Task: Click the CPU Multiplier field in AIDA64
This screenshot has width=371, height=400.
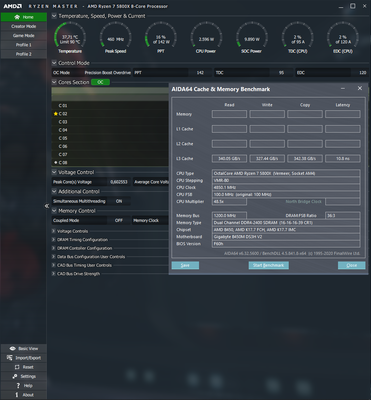Action: point(229,202)
